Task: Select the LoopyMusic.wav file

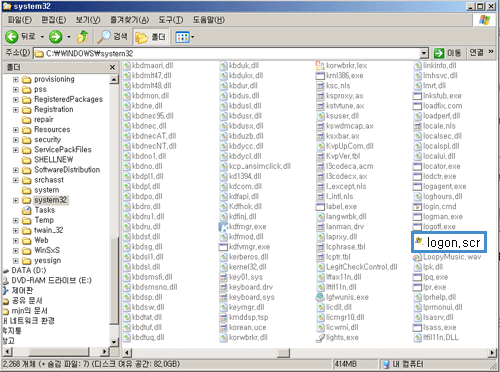Action: pyautogui.click(x=452, y=257)
